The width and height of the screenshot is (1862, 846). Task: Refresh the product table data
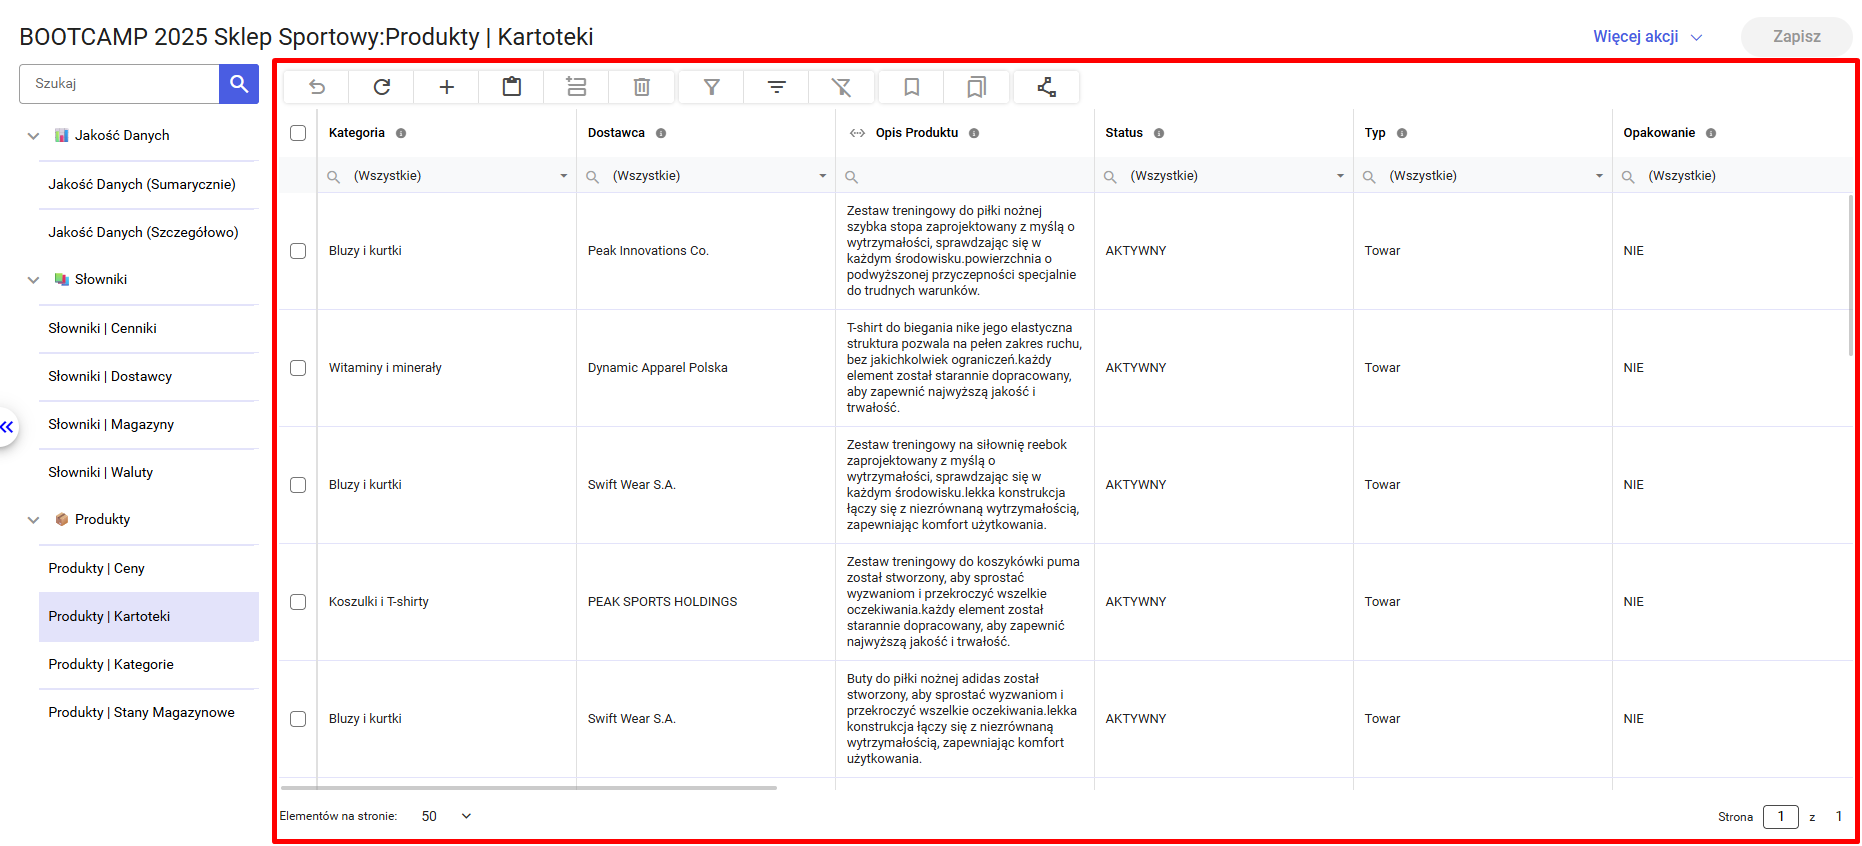(382, 87)
